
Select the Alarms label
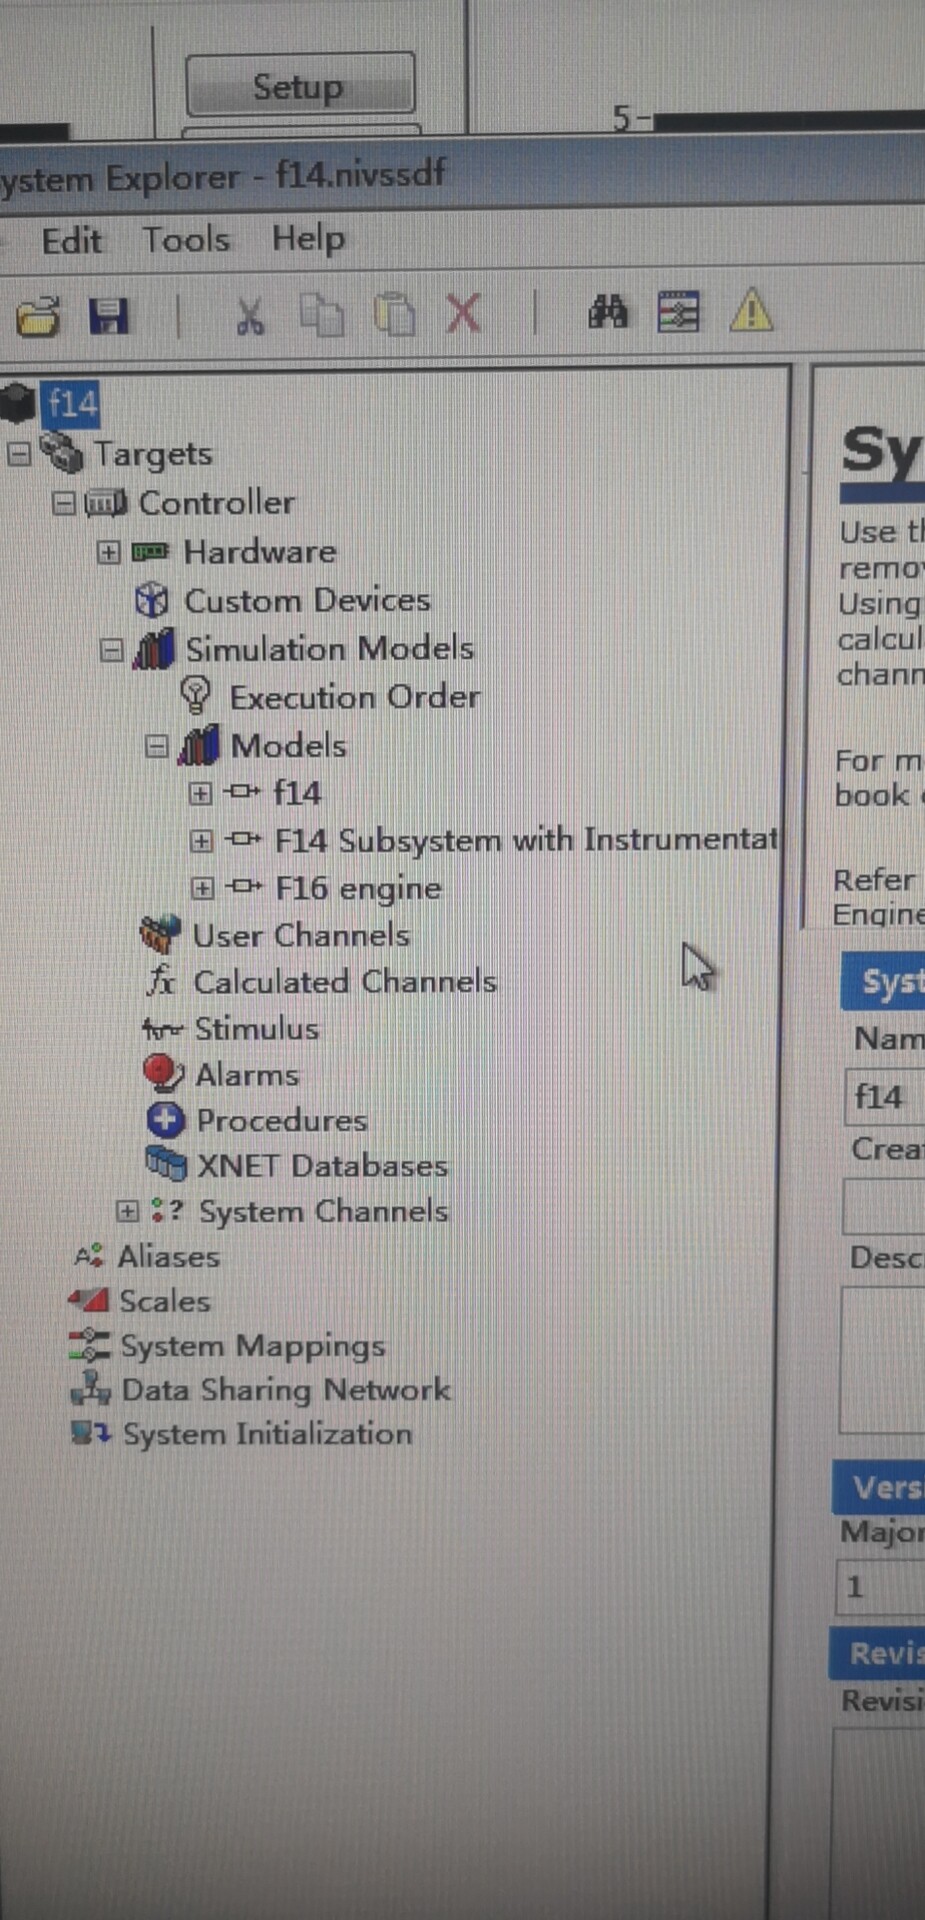[247, 1075]
